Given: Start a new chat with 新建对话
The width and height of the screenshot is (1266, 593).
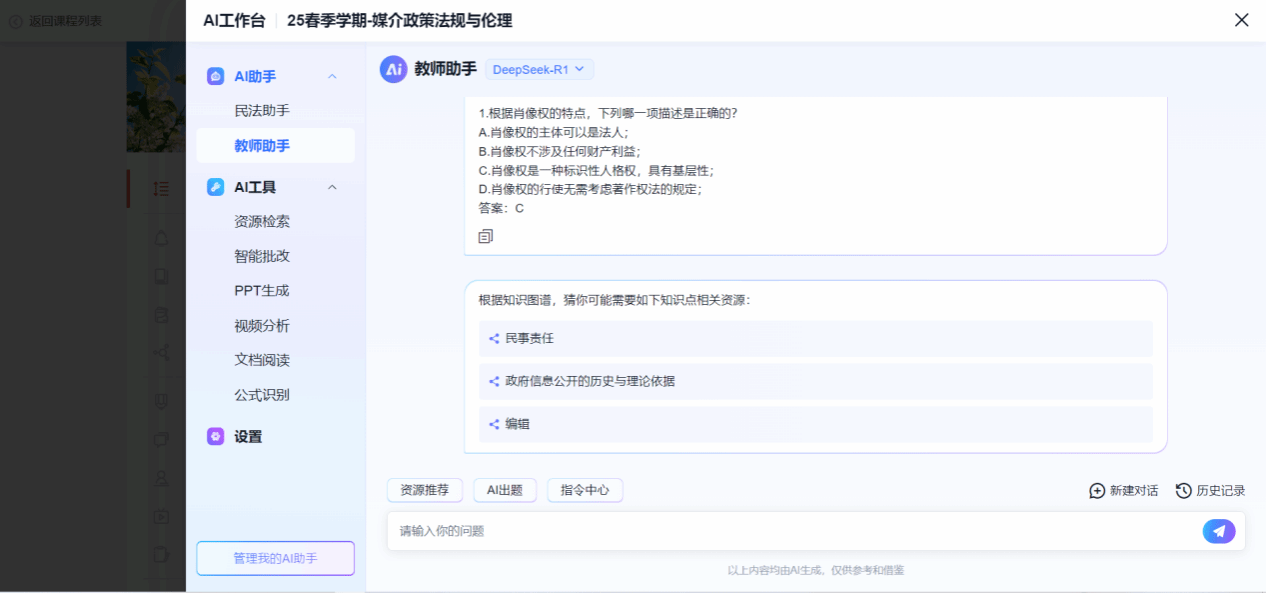Looking at the screenshot, I should click(1124, 491).
